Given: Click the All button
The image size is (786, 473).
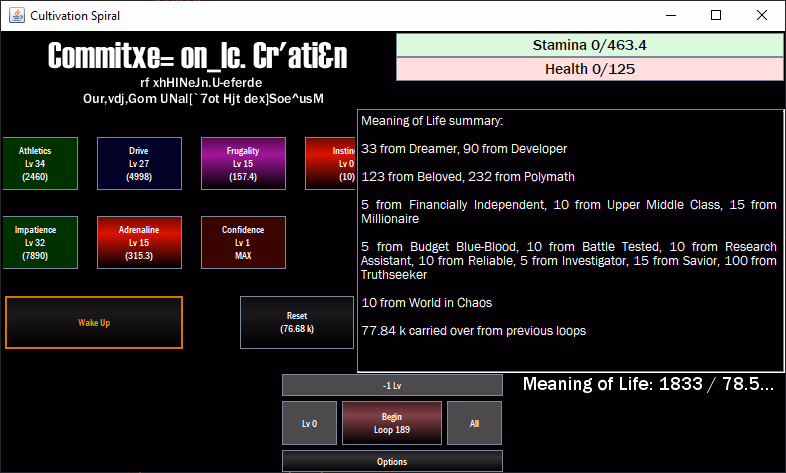Looking at the screenshot, I should tap(474, 423).
